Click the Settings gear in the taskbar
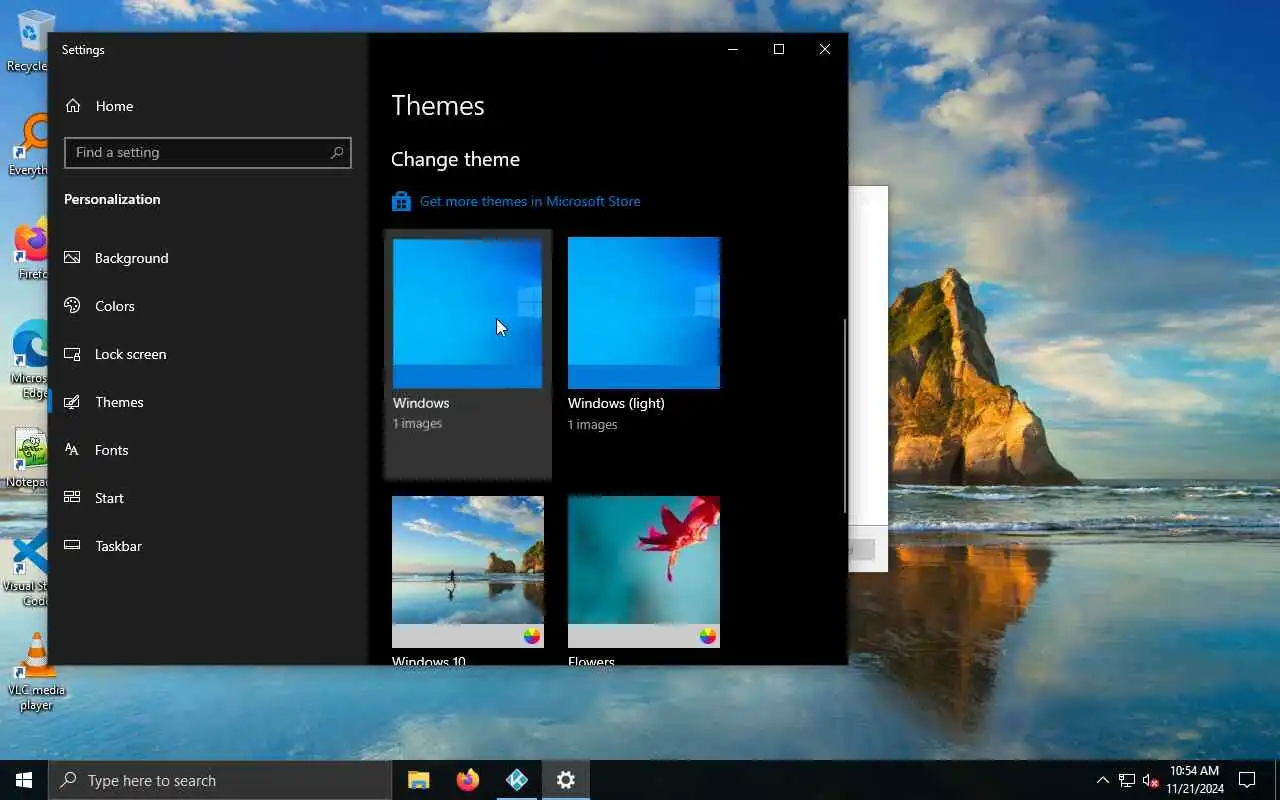1280x800 pixels. point(566,780)
